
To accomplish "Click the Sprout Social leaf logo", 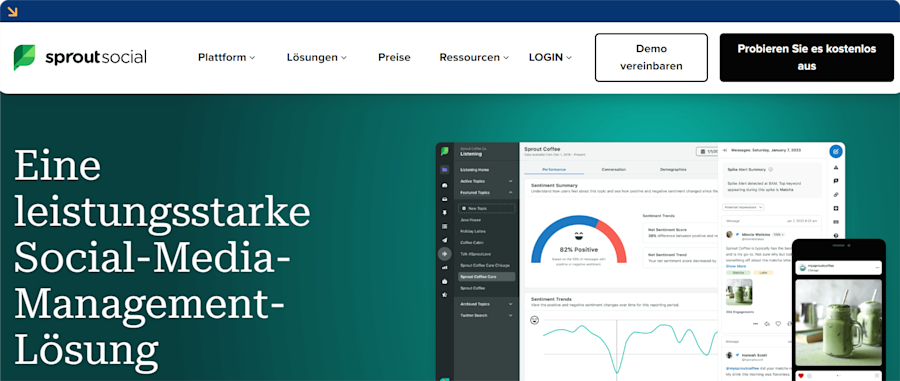I will 24,57.
